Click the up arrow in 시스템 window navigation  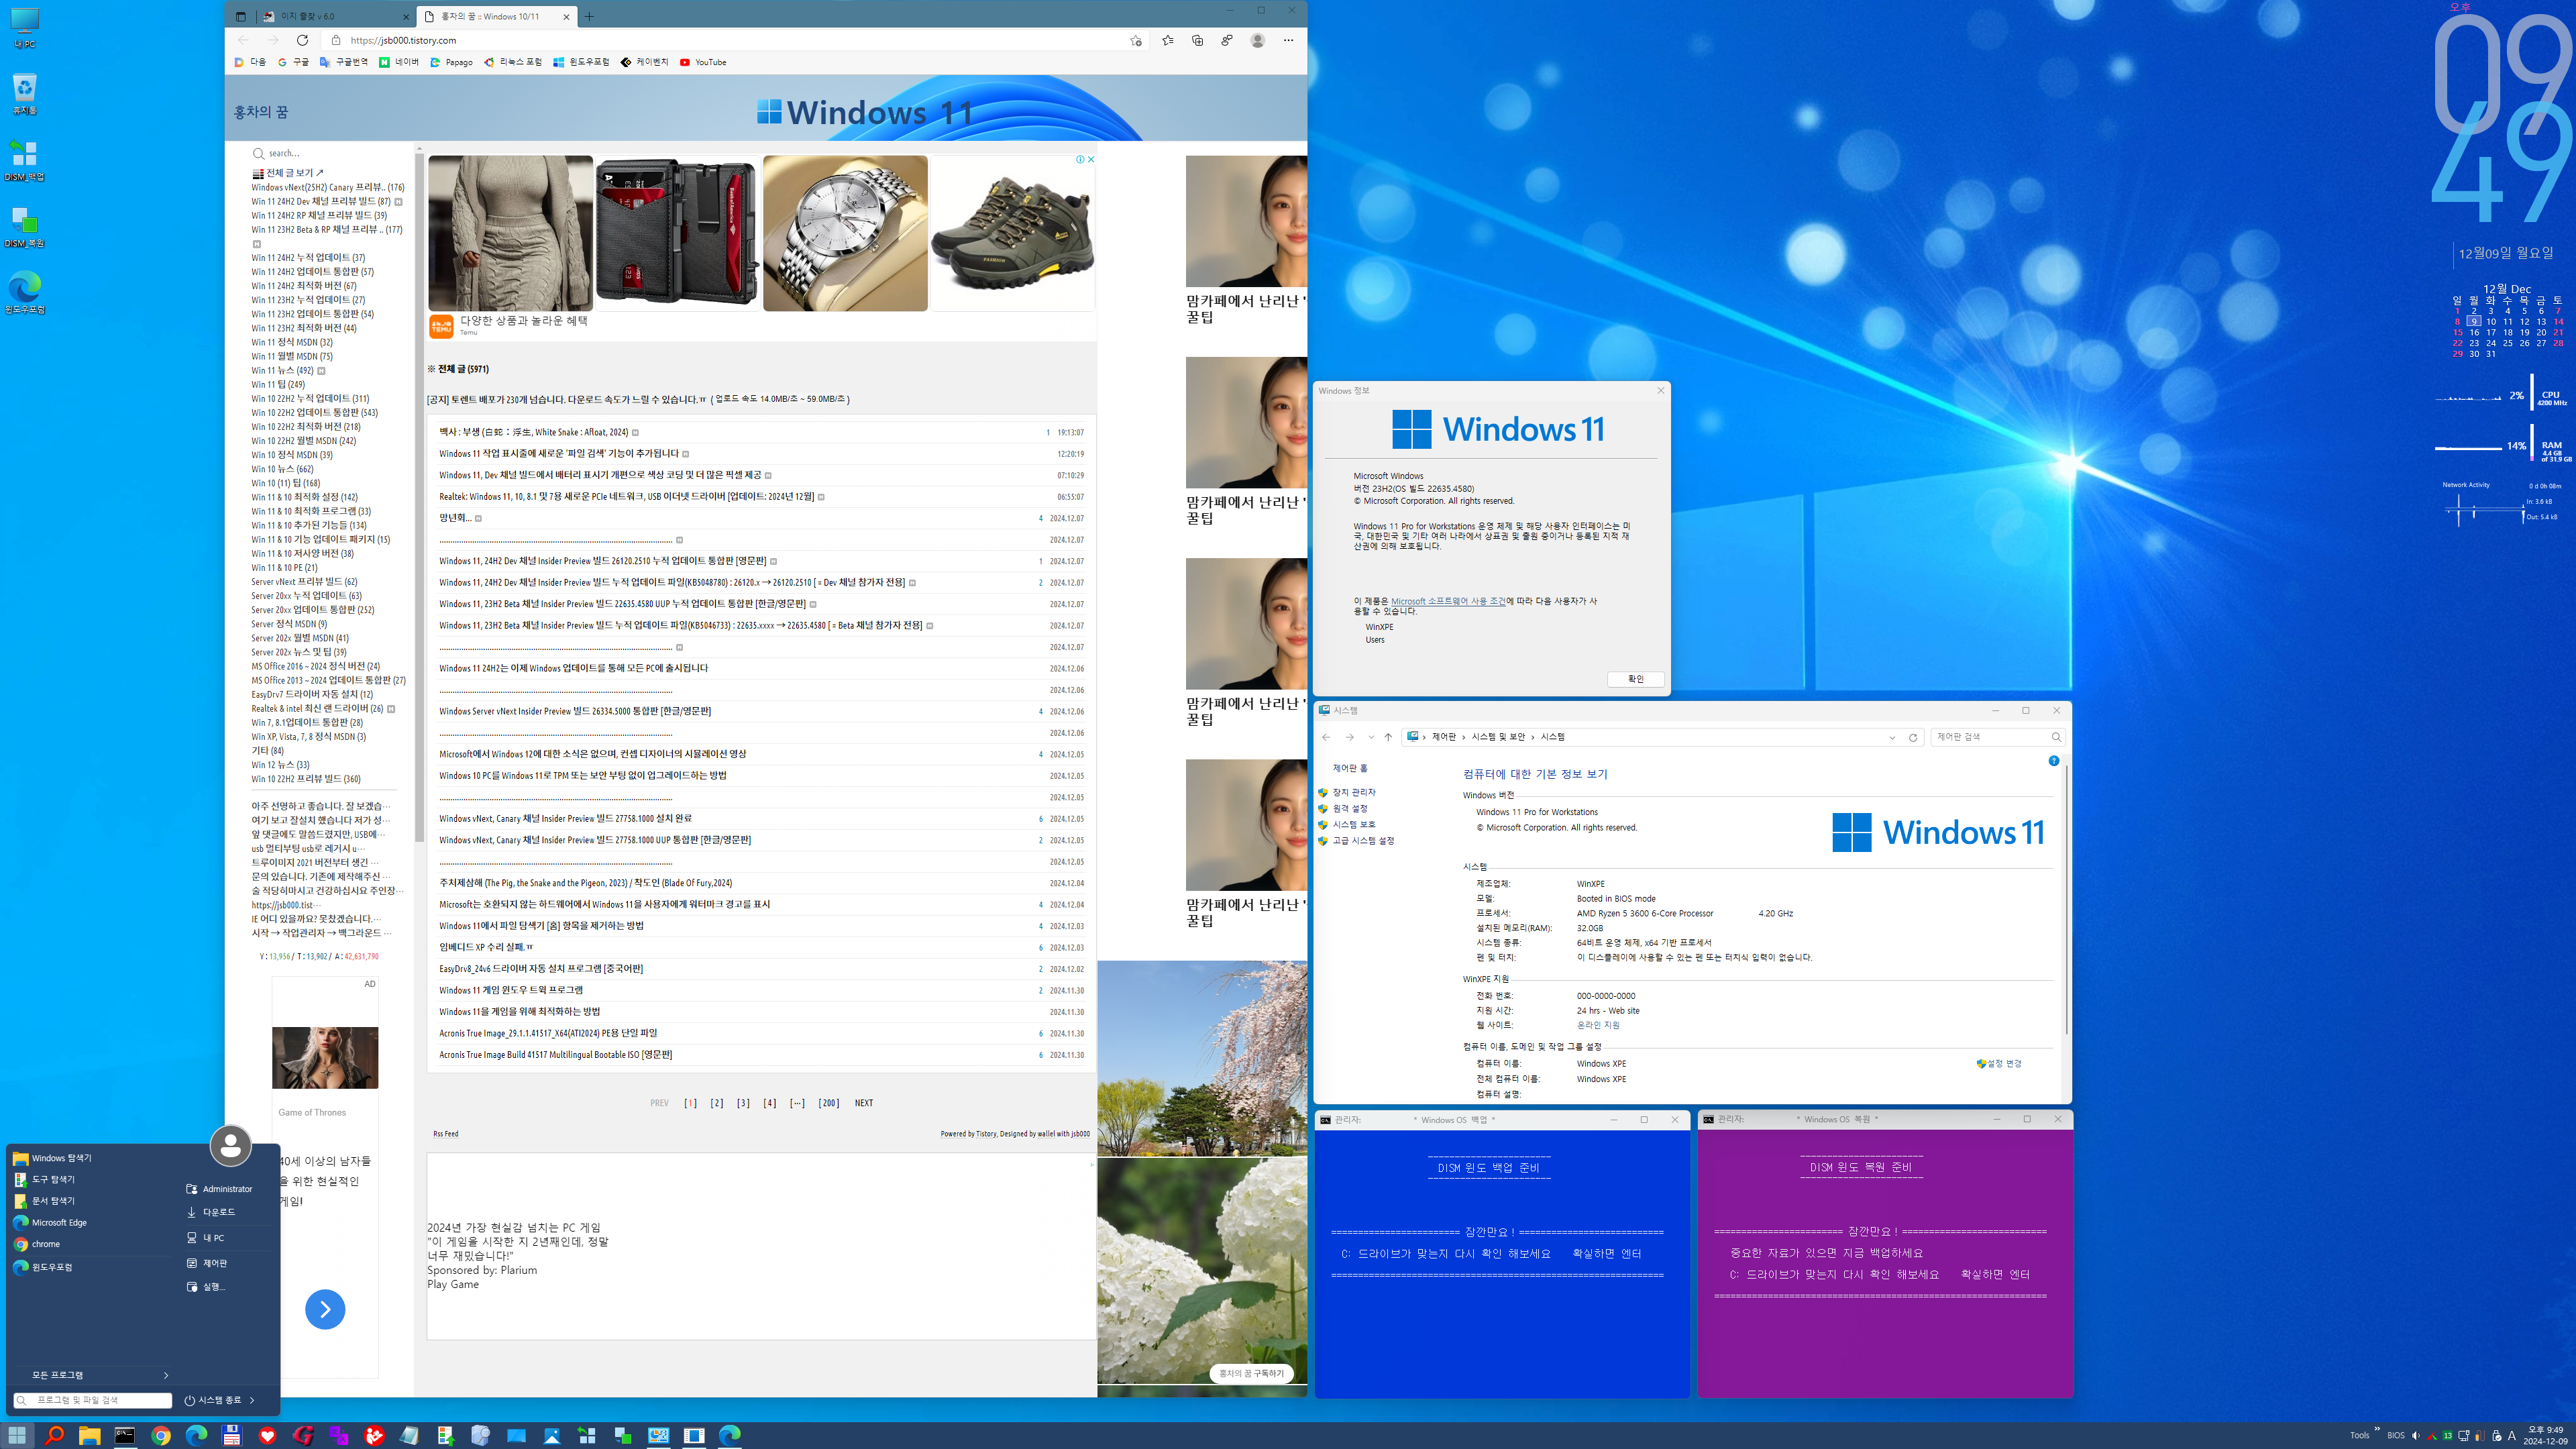1388,737
